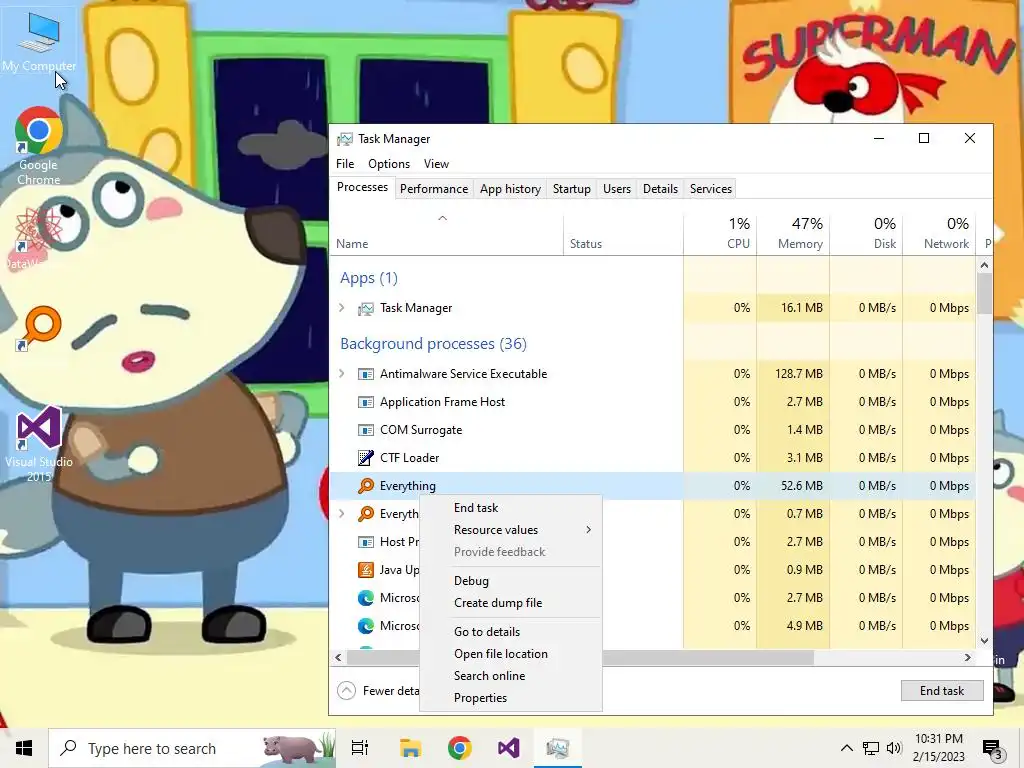Screen dimensions: 1024x768
Task: Switch to the Services tab
Action: click(x=711, y=189)
